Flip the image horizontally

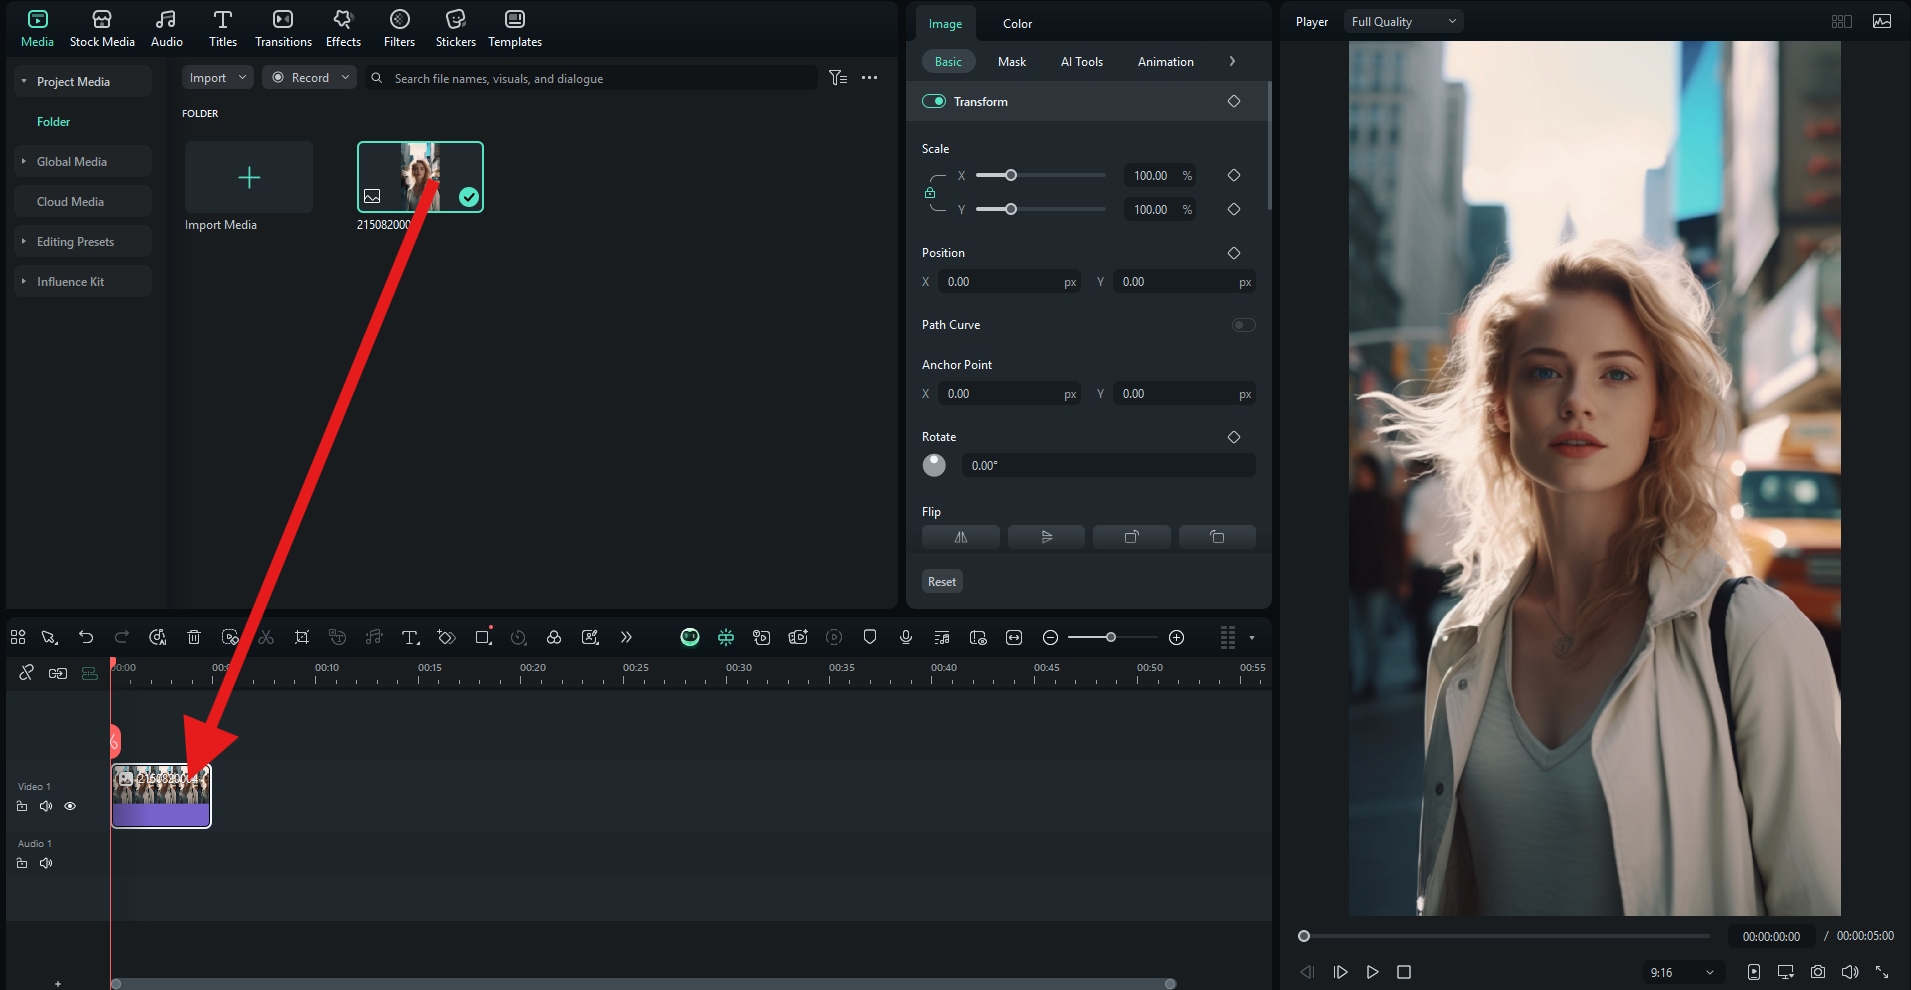point(960,537)
